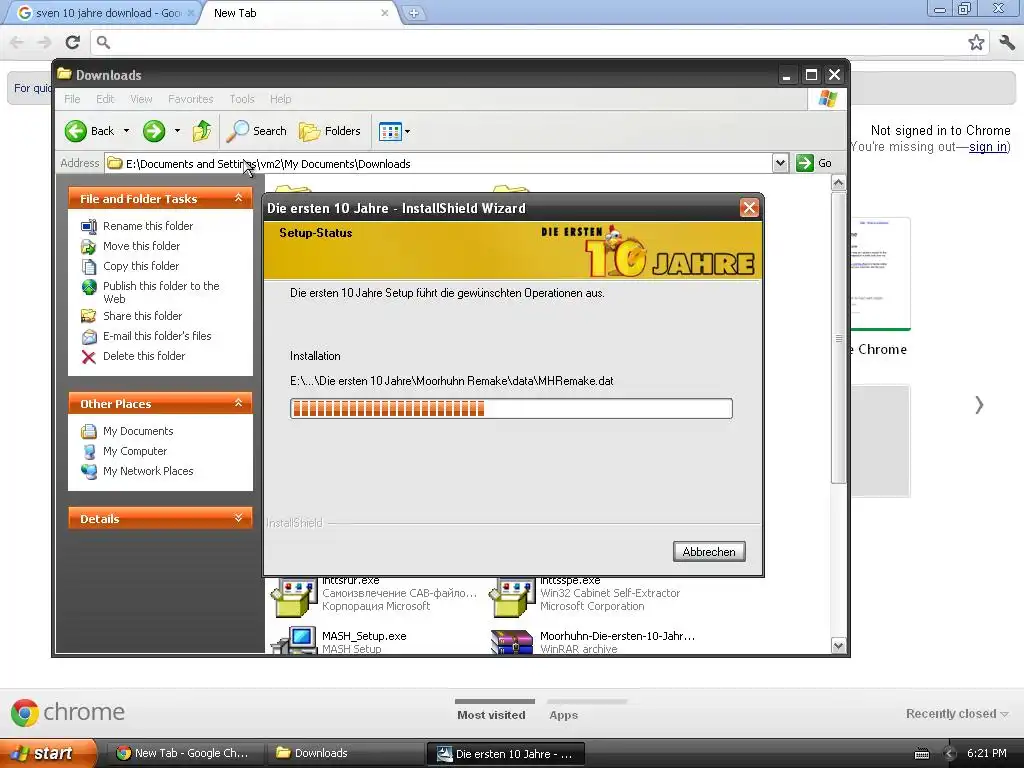
Task: Switch to New Tab - Google Chrome taskbar item
Action: [185, 753]
